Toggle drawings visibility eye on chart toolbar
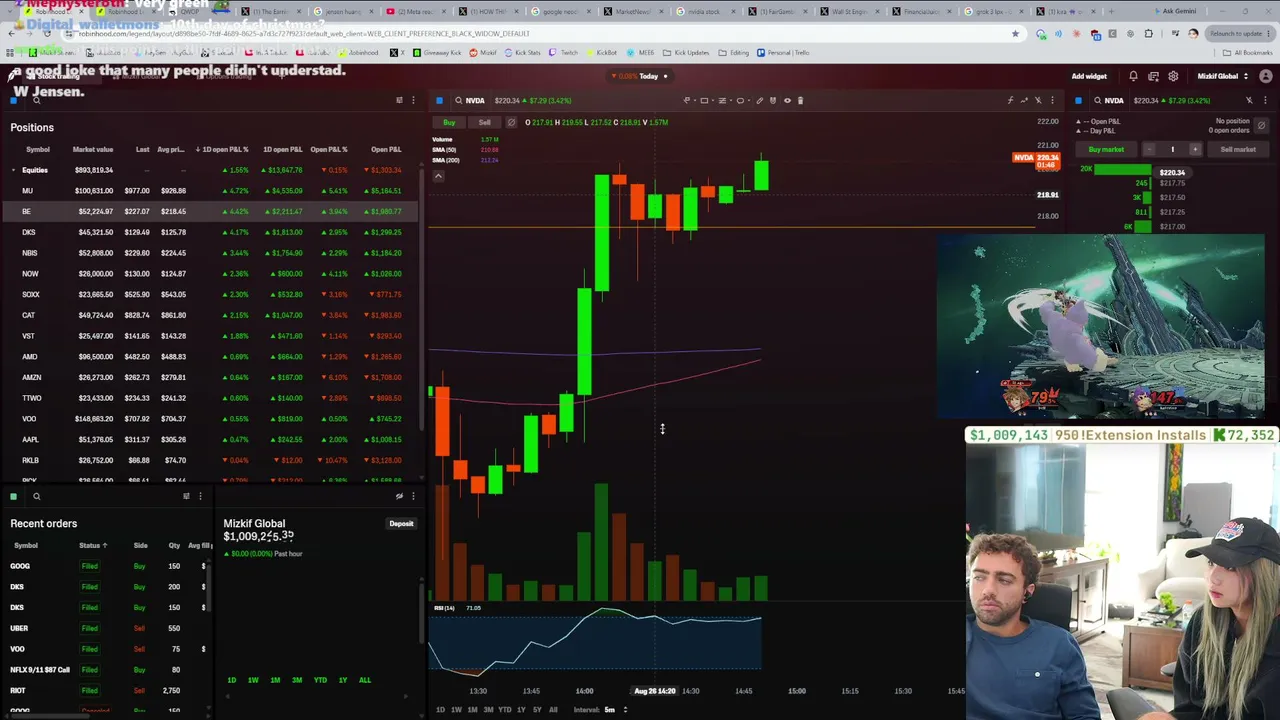Image resolution: width=1280 pixels, height=720 pixels. coord(787,100)
